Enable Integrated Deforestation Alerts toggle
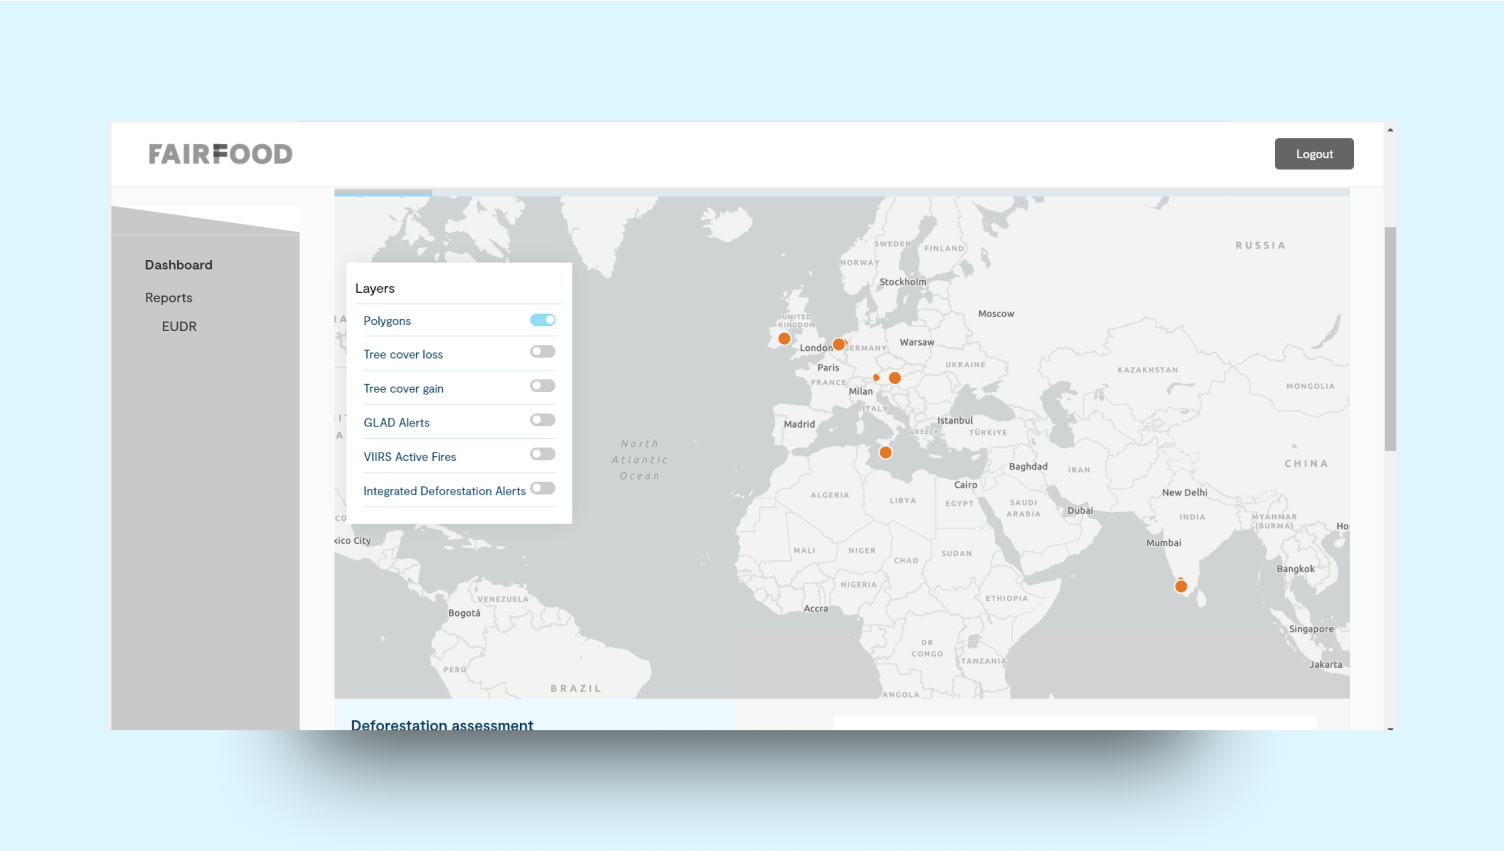1504x851 pixels. pyautogui.click(x=543, y=488)
